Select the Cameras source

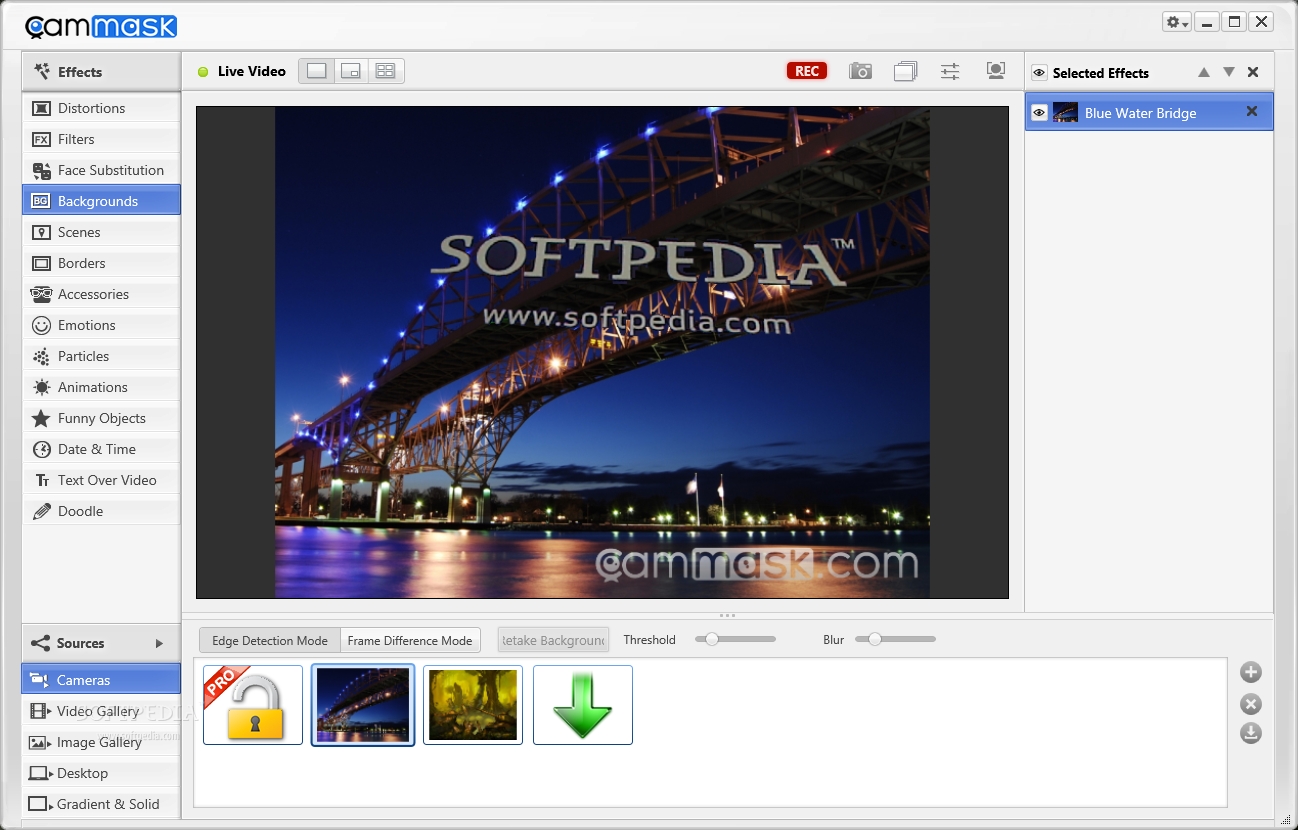[x=101, y=680]
